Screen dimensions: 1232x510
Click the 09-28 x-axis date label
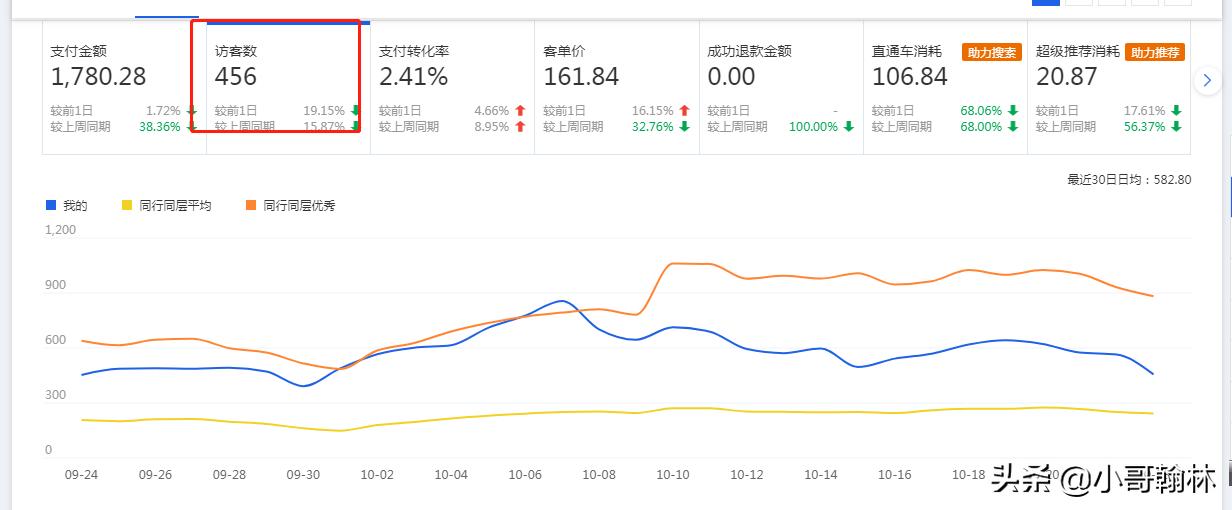point(229,475)
